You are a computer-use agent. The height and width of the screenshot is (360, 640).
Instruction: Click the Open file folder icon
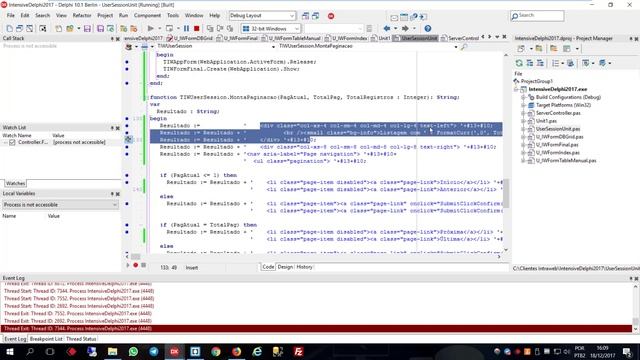pyautogui.click(x=70, y=29)
